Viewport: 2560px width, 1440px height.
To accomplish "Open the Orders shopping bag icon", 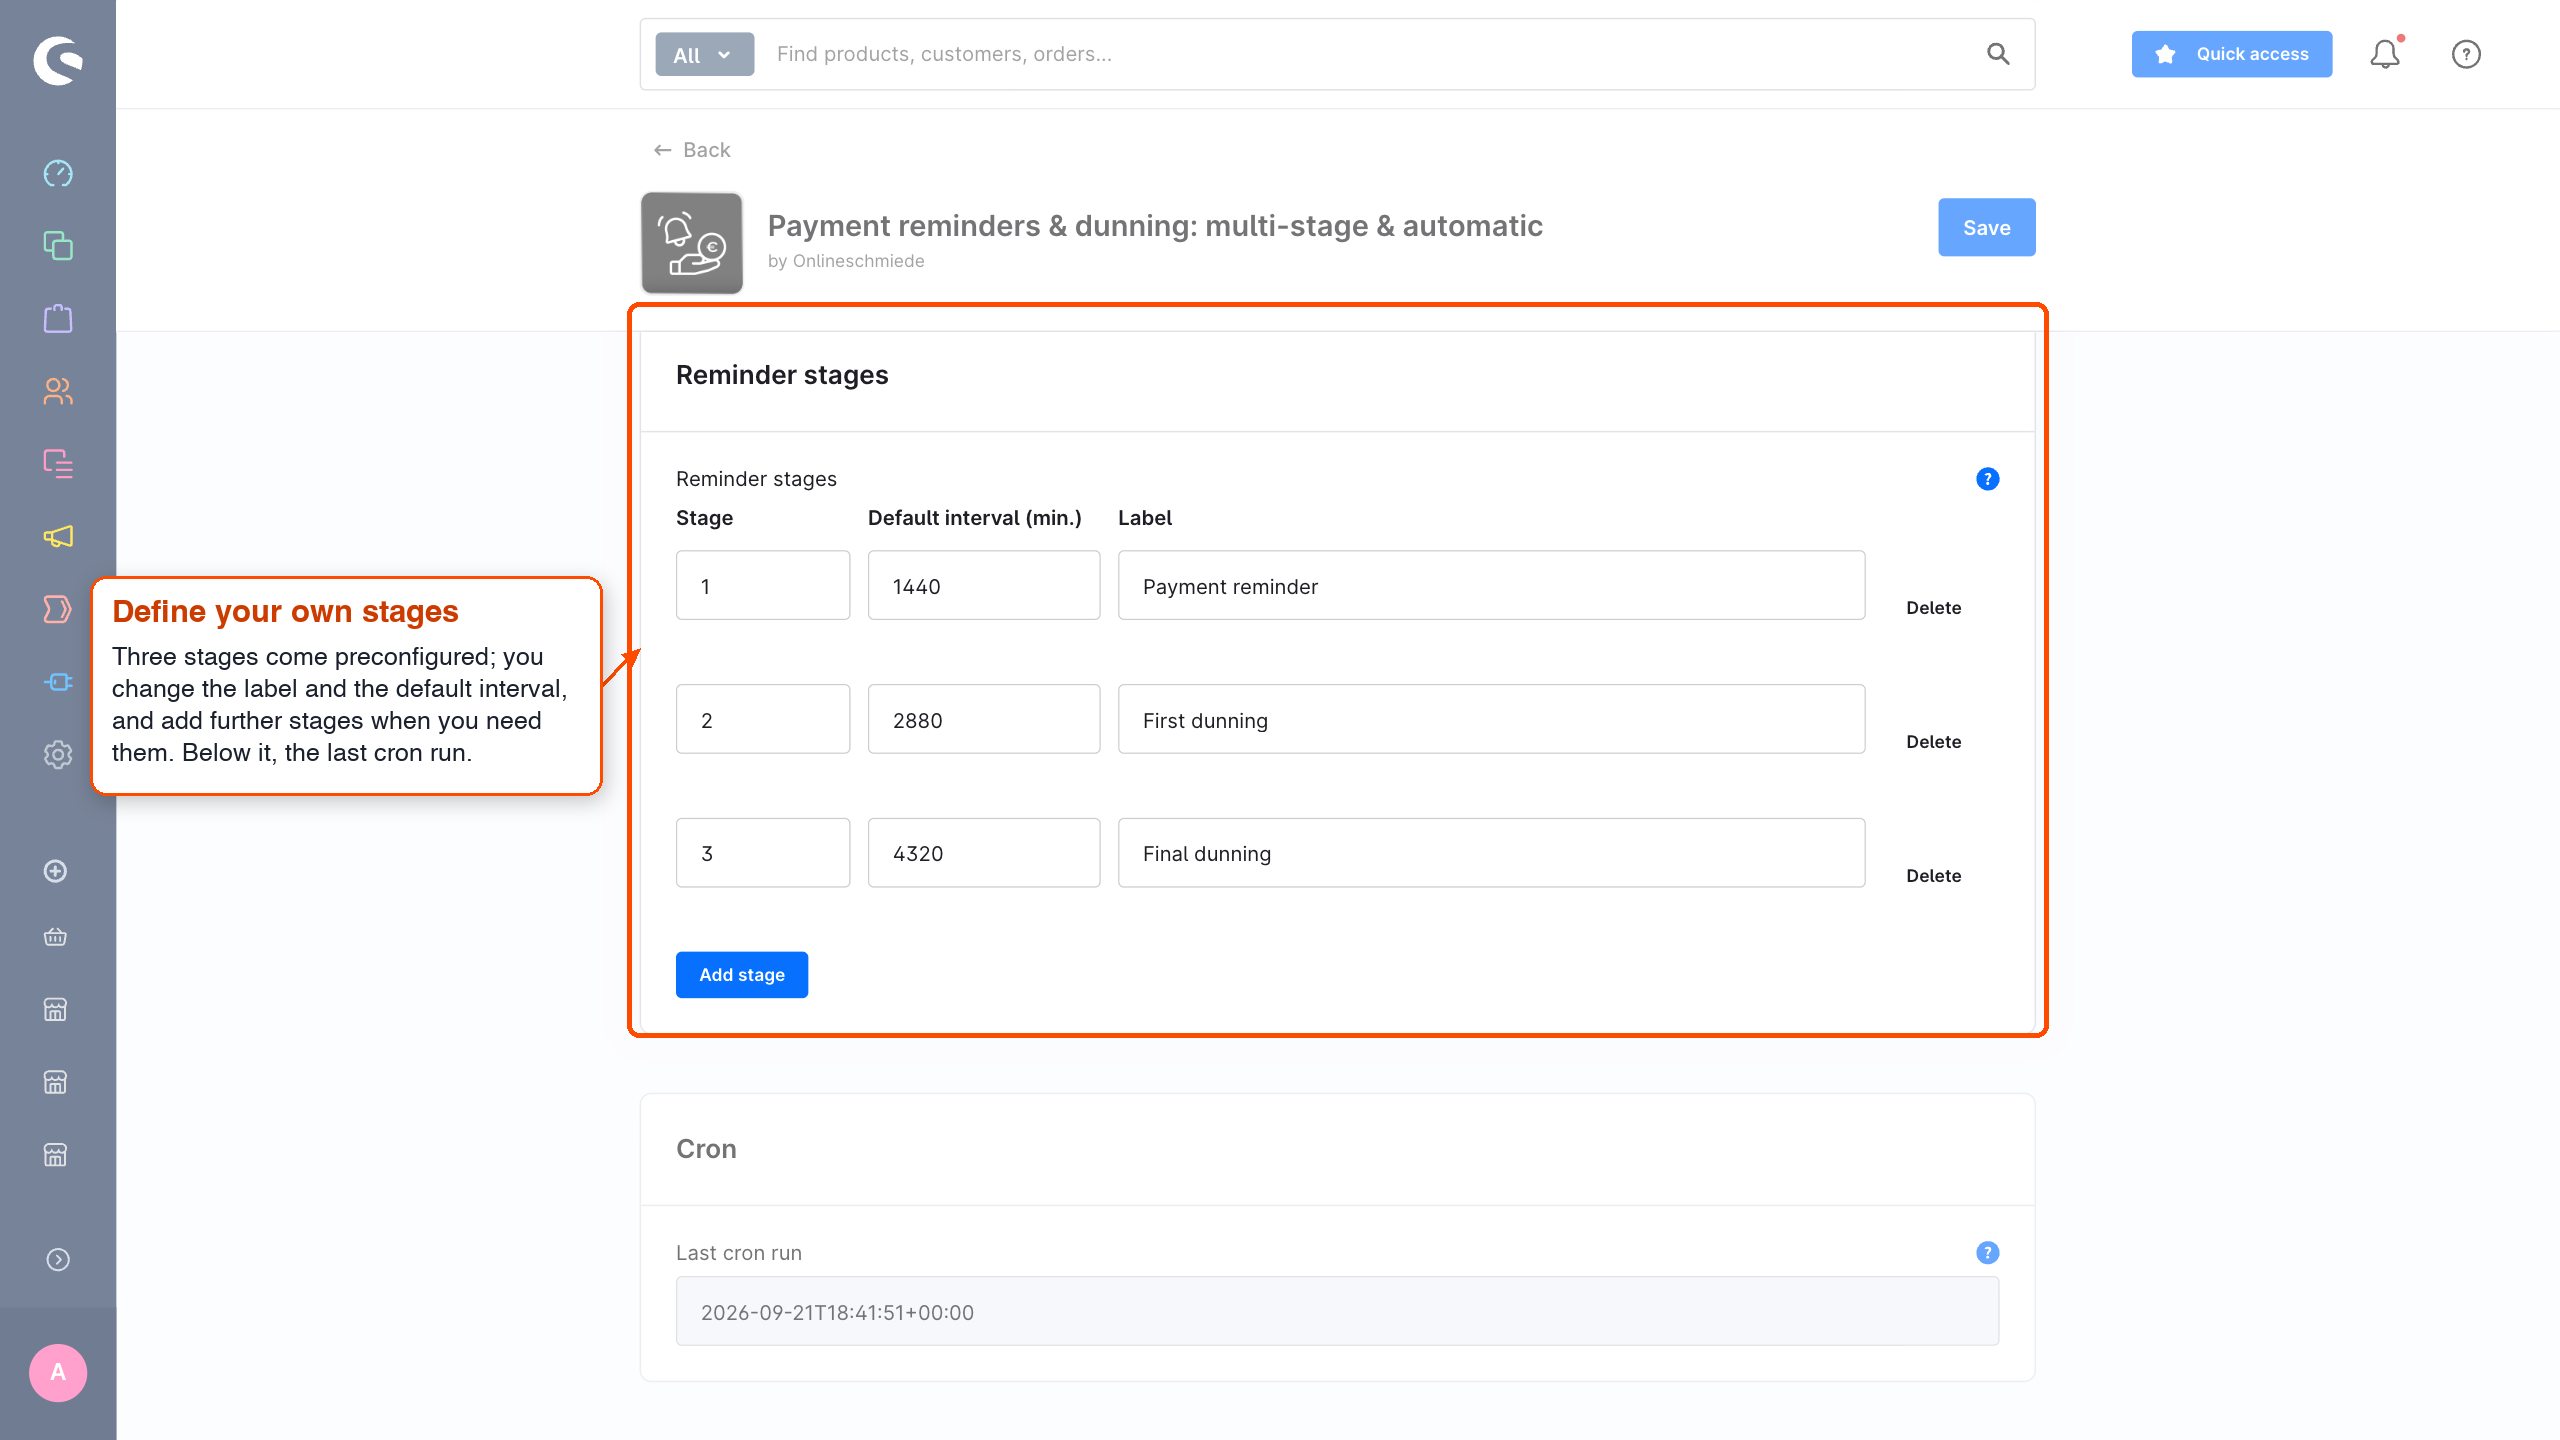I will pyautogui.click(x=58, y=319).
